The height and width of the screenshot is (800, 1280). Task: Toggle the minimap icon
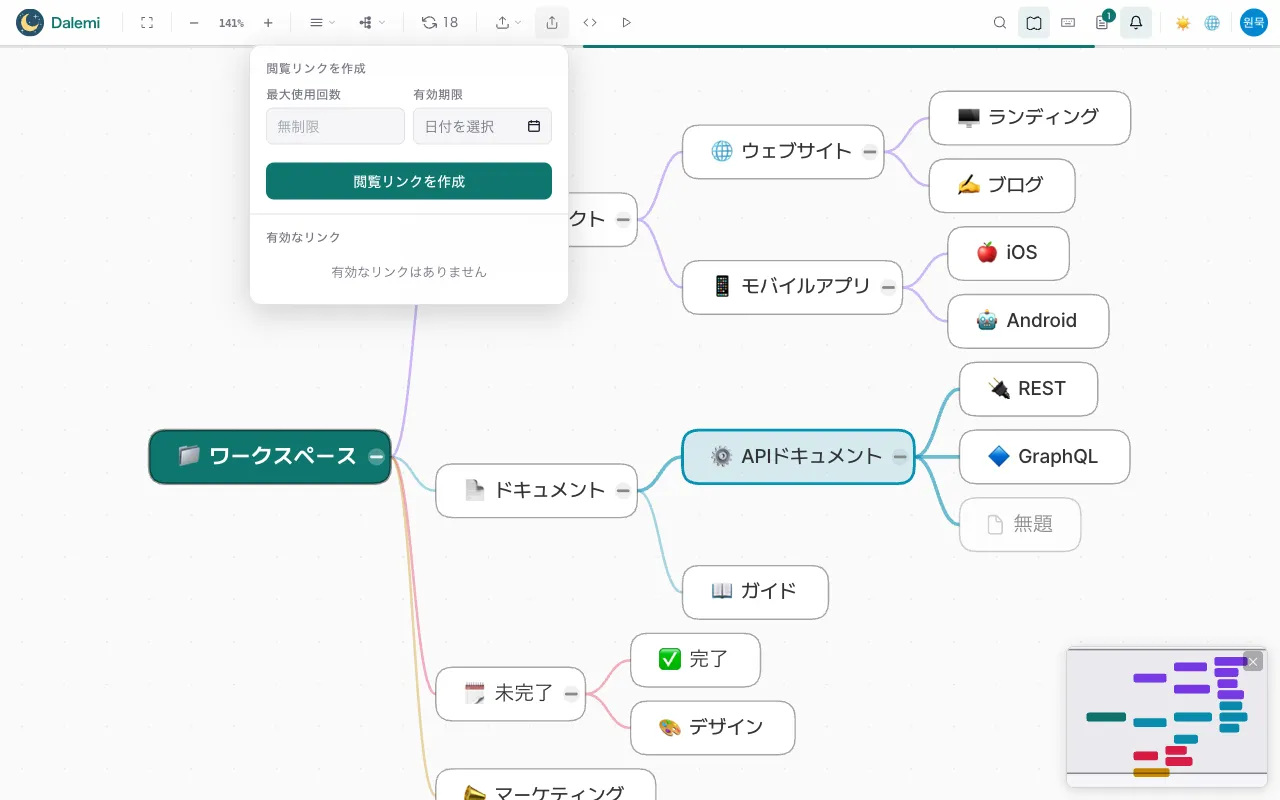point(1034,22)
